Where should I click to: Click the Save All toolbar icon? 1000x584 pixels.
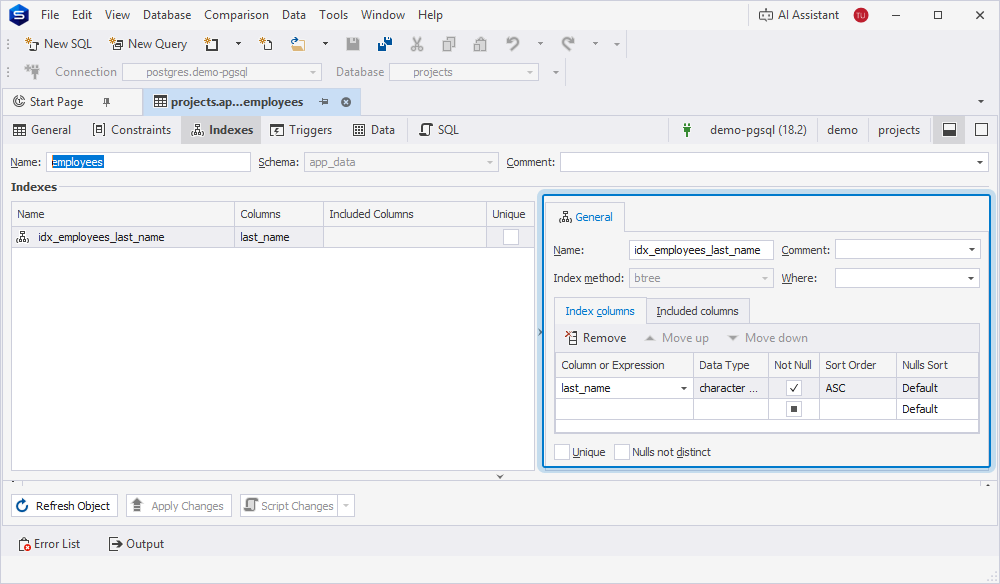click(385, 44)
